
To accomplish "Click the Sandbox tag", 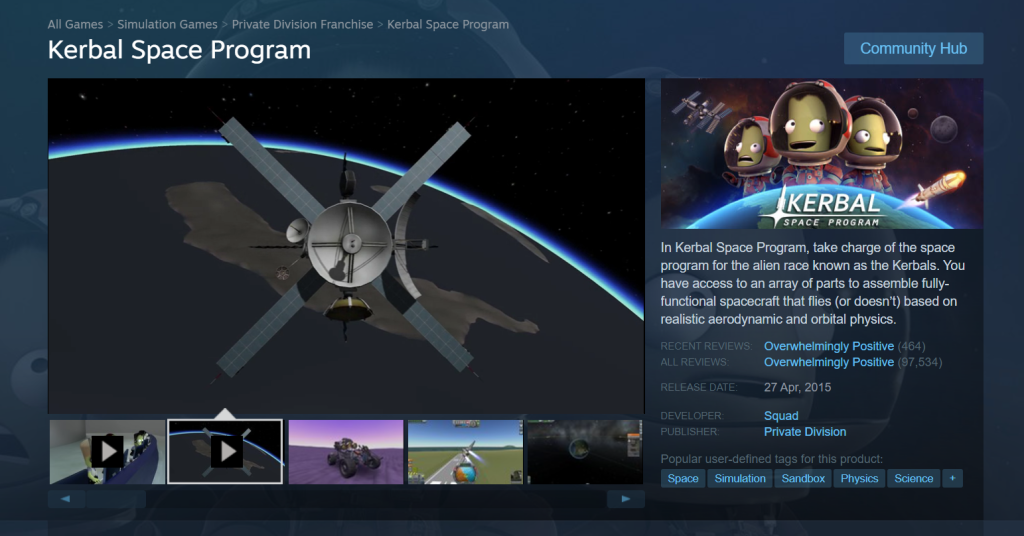I will 803,479.
